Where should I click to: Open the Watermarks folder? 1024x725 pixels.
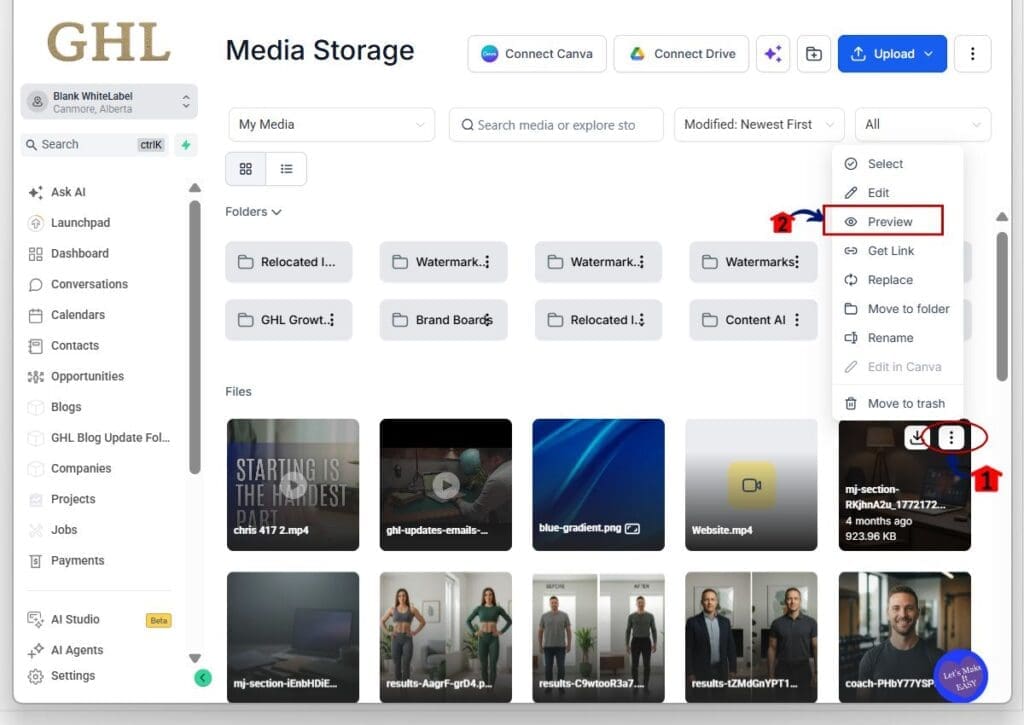(x=753, y=262)
